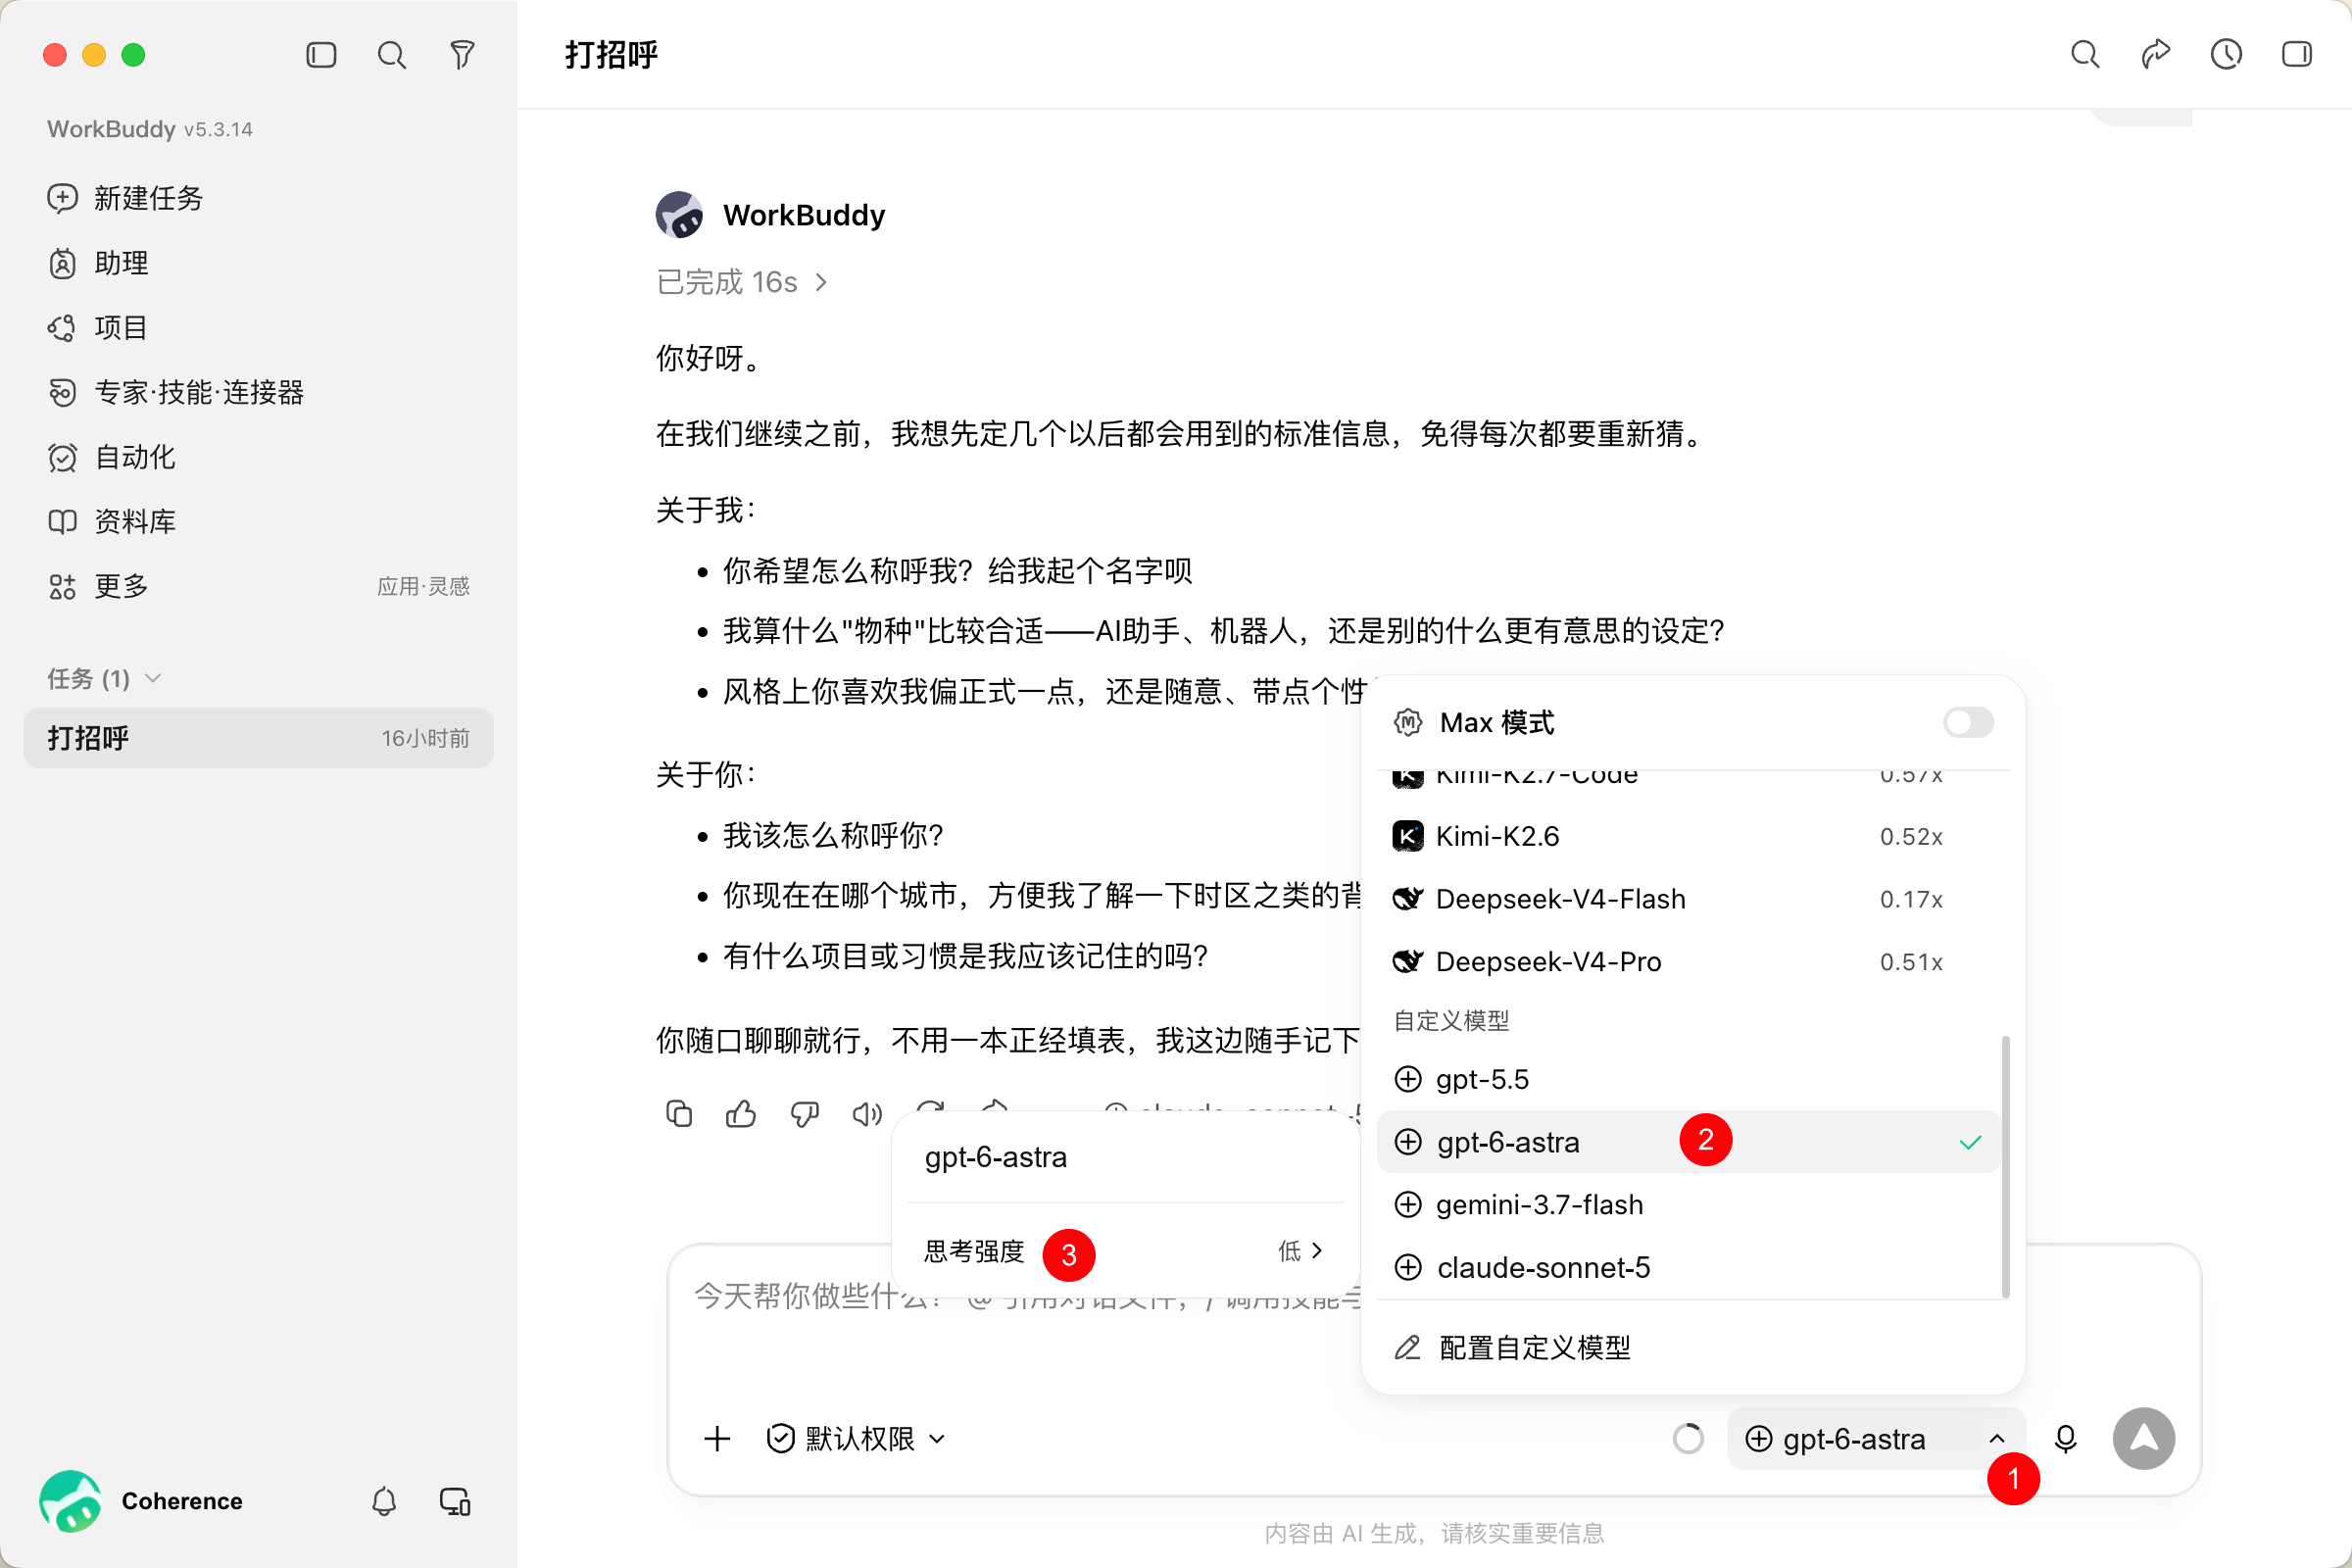
Task: Select Kimi-K2.6 model
Action: [x=1689, y=836]
